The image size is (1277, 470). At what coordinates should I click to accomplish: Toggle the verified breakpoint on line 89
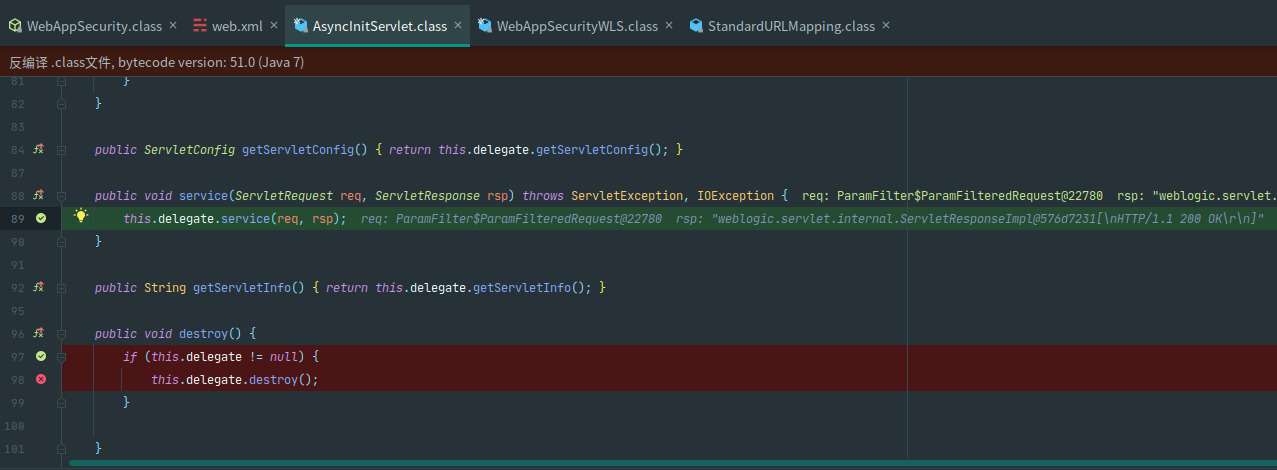41,218
